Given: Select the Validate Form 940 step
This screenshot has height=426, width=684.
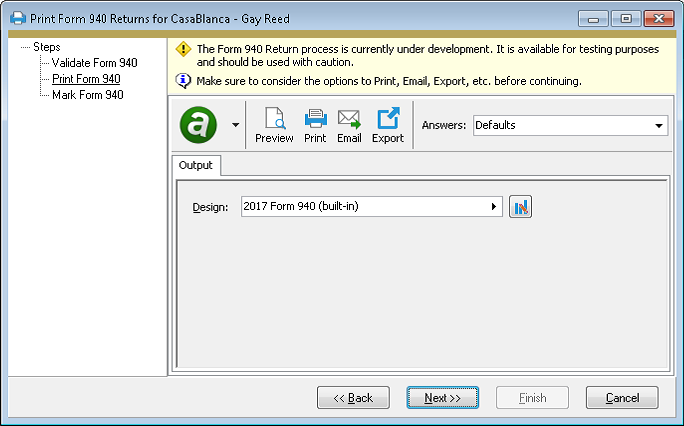Looking at the screenshot, I should [95, 63].
